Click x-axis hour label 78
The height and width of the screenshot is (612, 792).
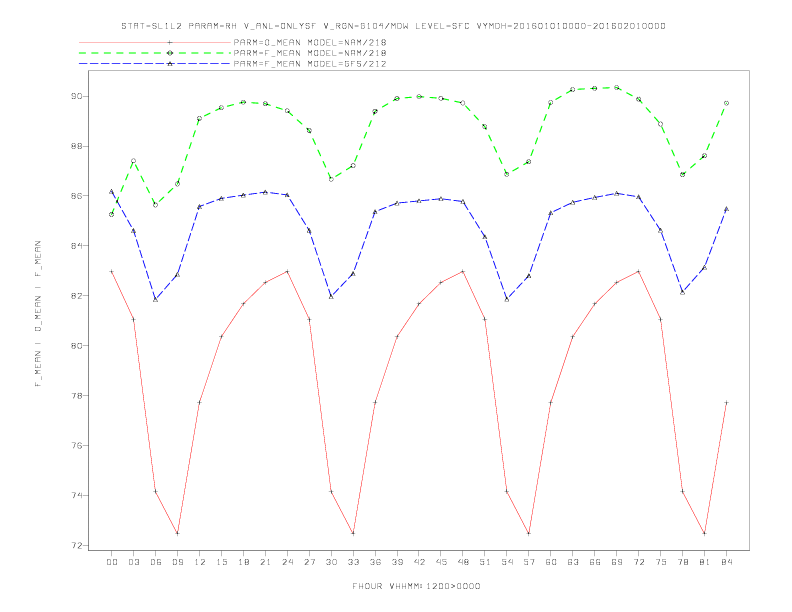(682, 562)
